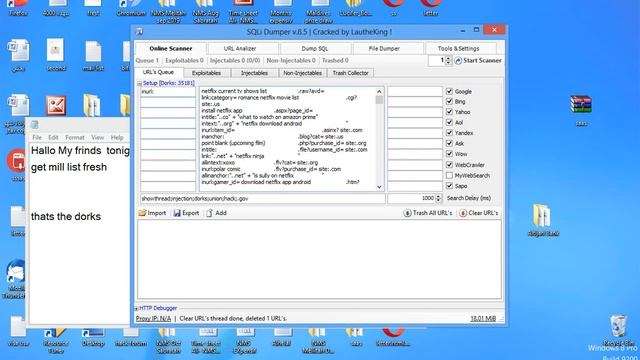The image size is (640, 360).
Task: Select the WinRAR archive icon 'sss' on desktop
Action: pos(581,109)
